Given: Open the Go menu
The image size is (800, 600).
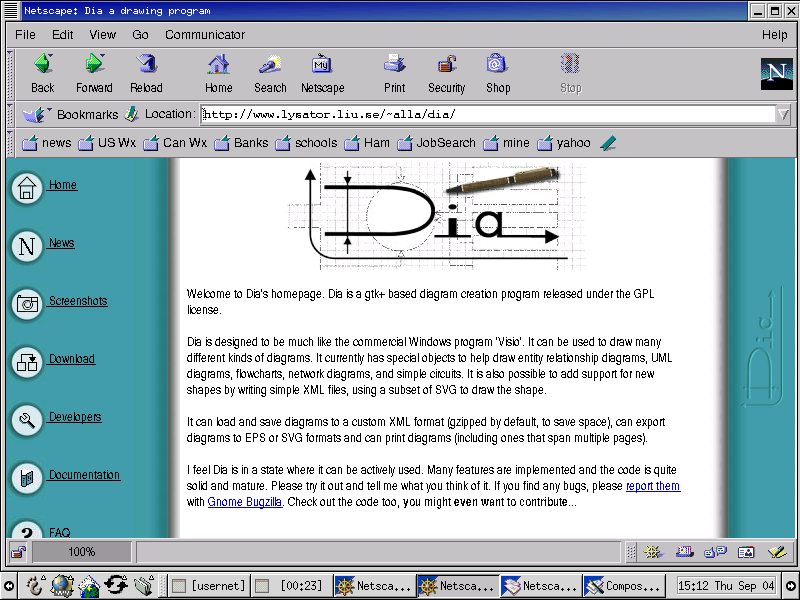Looking at the screenshot, I should [x=140, y=35].
